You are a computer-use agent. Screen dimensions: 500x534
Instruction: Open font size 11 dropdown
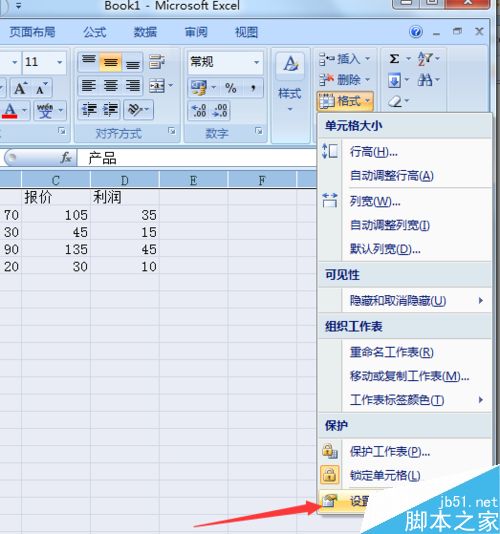[60, 62]
